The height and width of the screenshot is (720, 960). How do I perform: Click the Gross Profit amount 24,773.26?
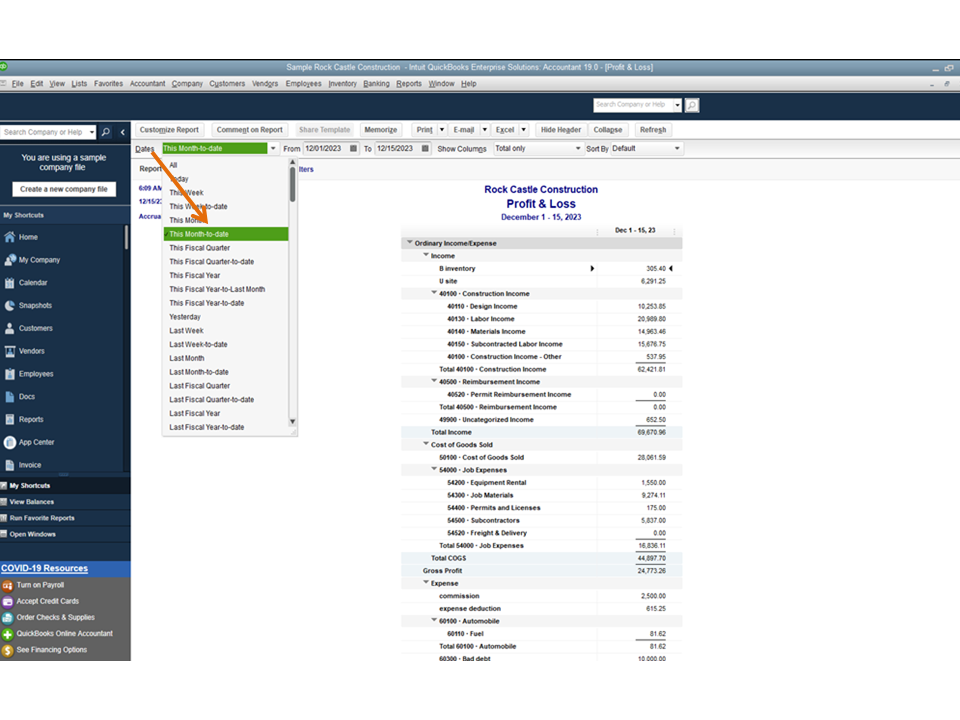pos(651,571)
